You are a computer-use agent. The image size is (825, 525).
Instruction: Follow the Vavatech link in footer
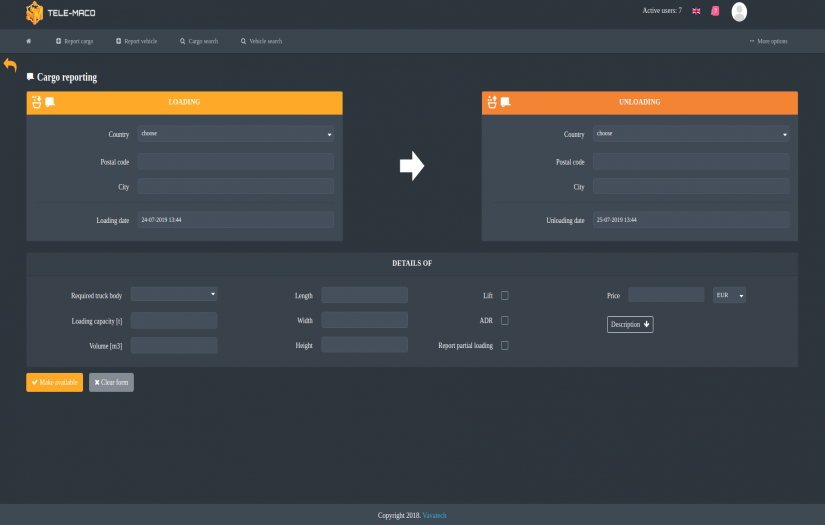[x=434, y=516]
